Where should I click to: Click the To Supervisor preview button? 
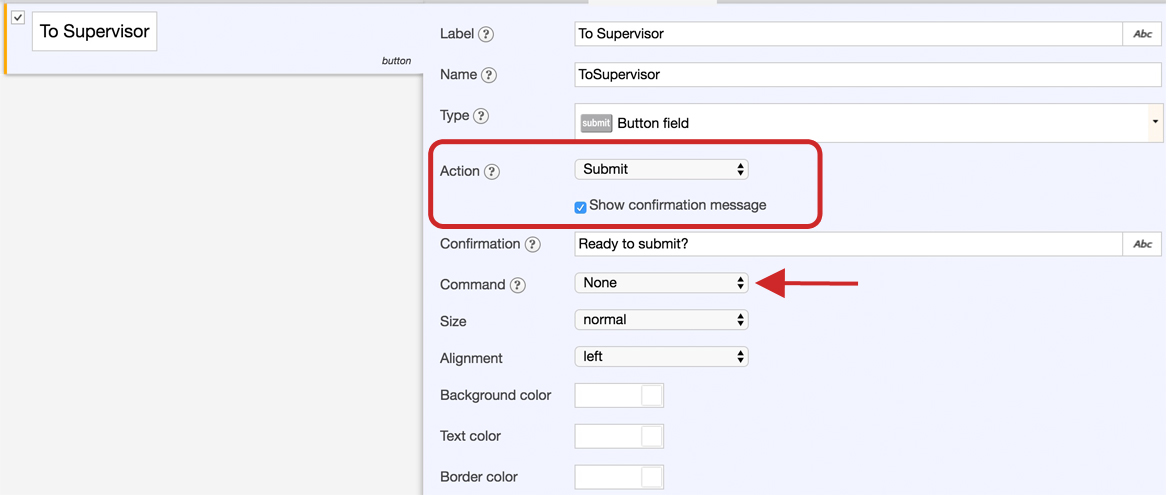[94, 32]
